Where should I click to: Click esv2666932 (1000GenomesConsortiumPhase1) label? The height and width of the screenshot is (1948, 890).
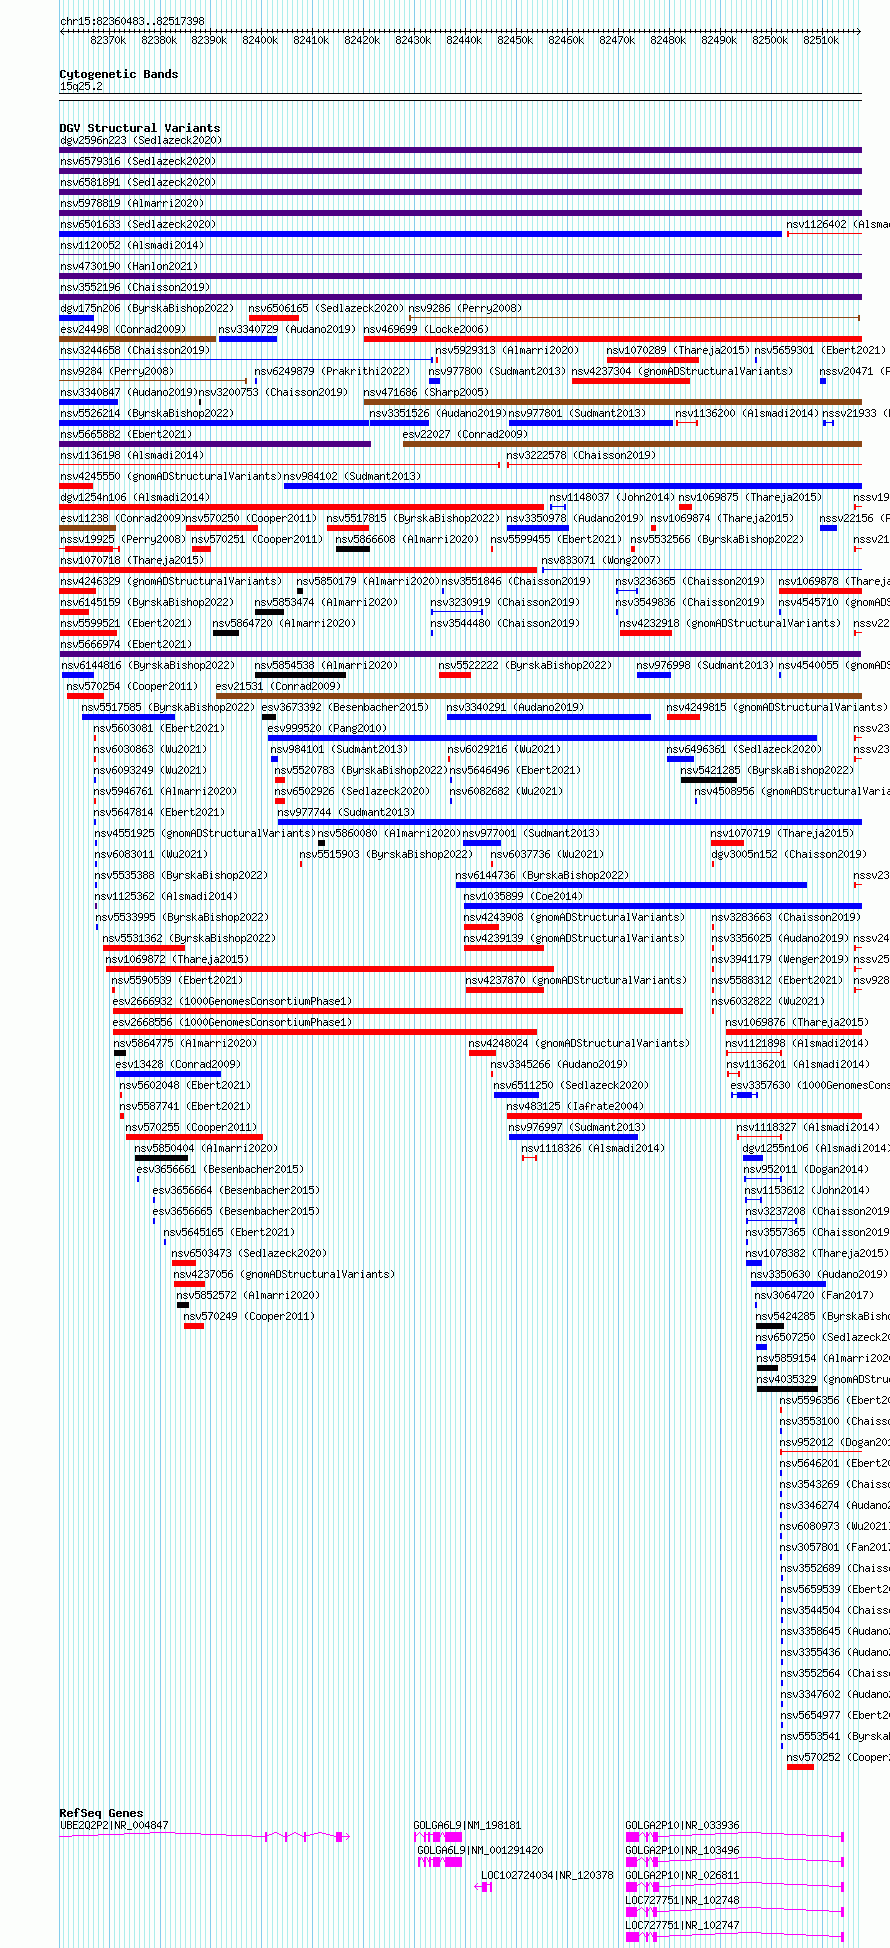click(x=232, y=1001)
